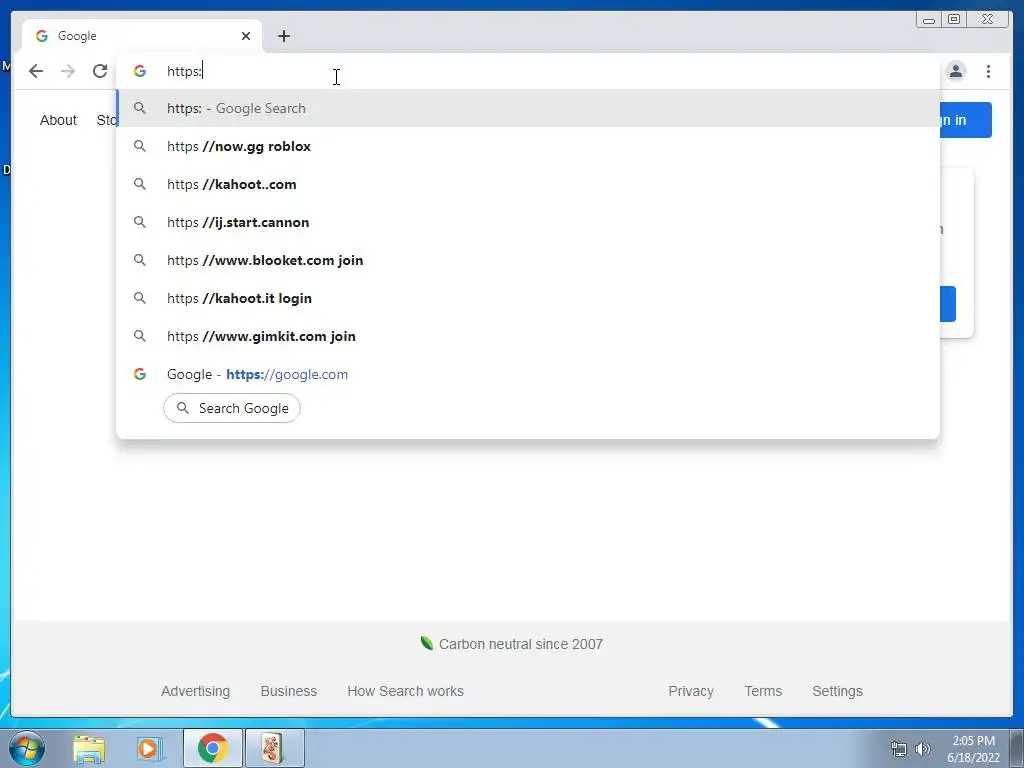Screen dimensions: 1024x768
Task: Click magnifier icon beside ij.start.cannon suggestion
Action: (x=140, y=222)
